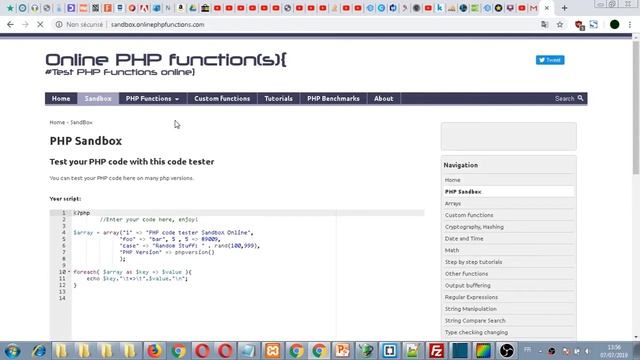Open Regular Expressions sidebar link
640x360 pixels.
click(x=471, y=297)
